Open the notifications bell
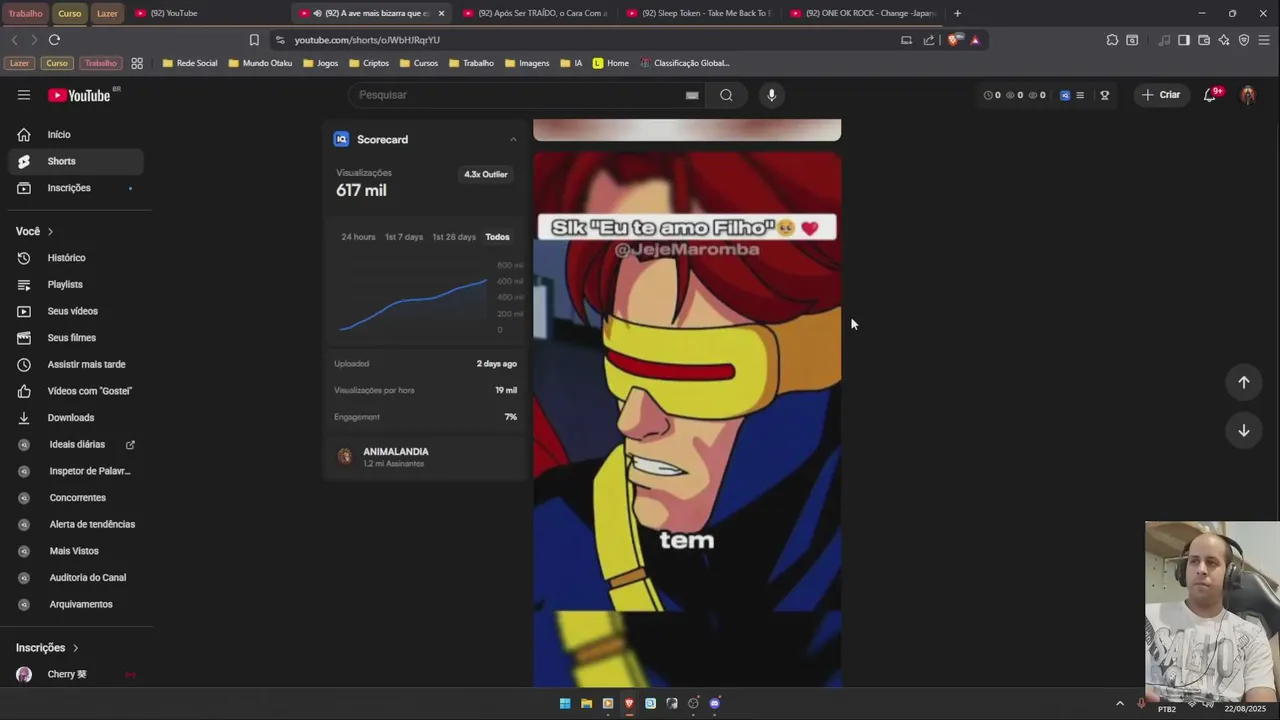Screen dimensions: 1280x720 [x=1210, y=95]
